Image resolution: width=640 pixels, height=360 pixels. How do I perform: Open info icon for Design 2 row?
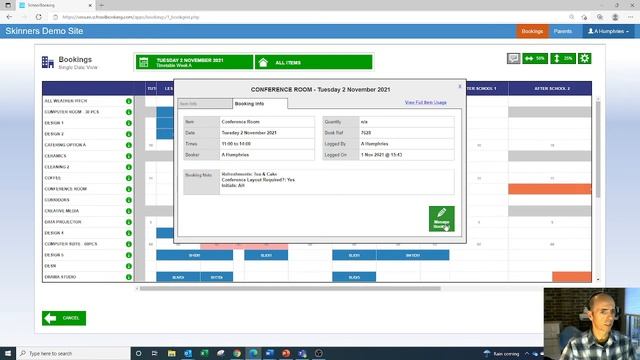point(129,134)
